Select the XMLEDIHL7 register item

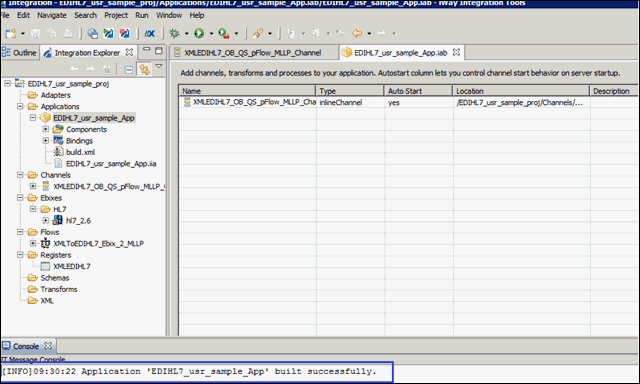coord(72,266)
